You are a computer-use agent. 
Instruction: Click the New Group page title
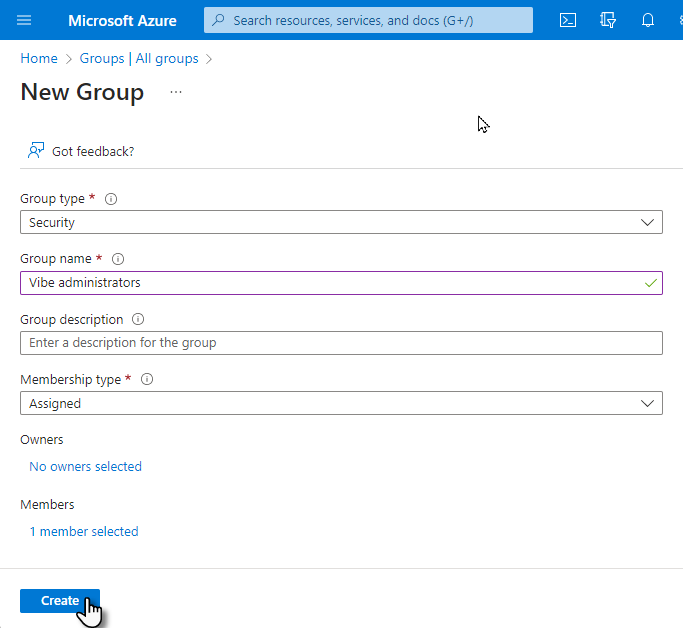click(x=82, y=92)
